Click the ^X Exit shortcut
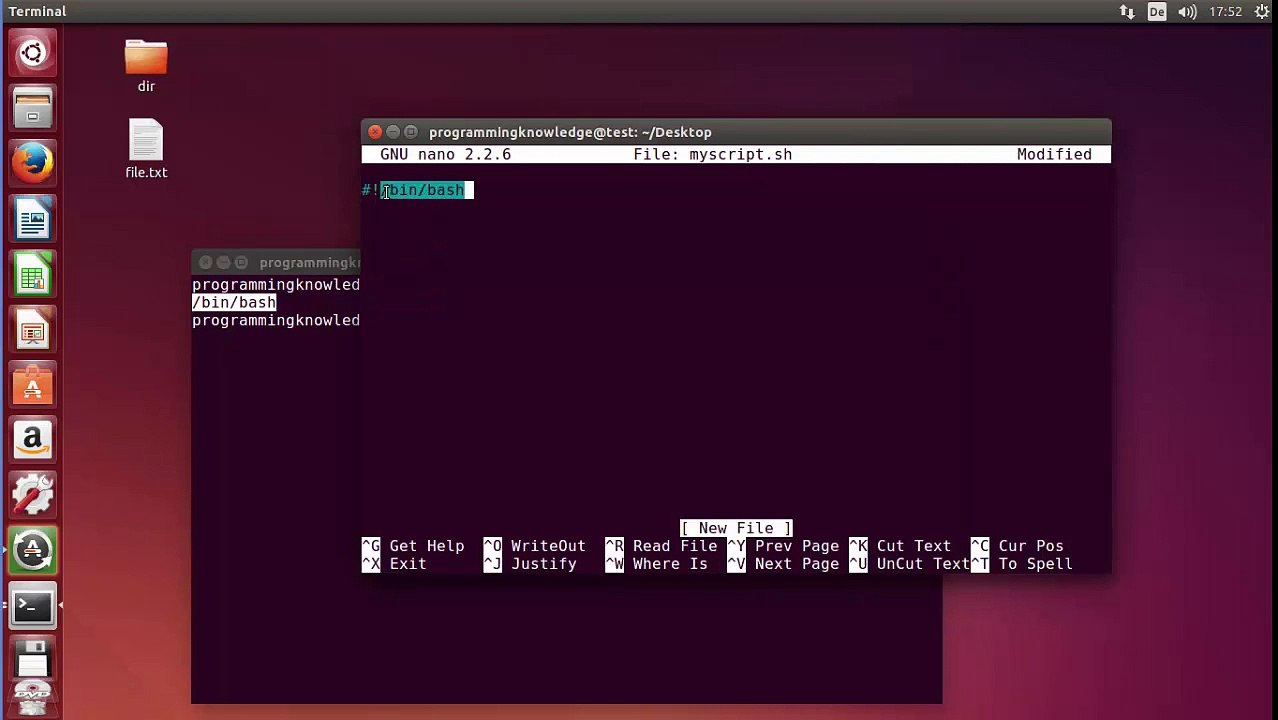 (394, 564)
